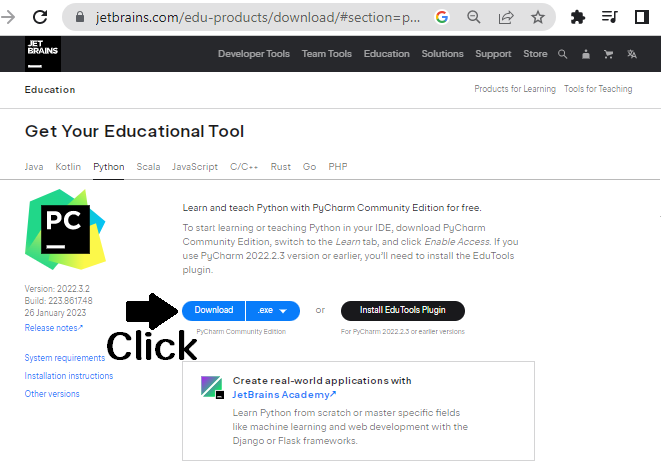This screenshot has height=466, width=661.
Task: Click the browser address bar URL
Action: click(258, 17)
